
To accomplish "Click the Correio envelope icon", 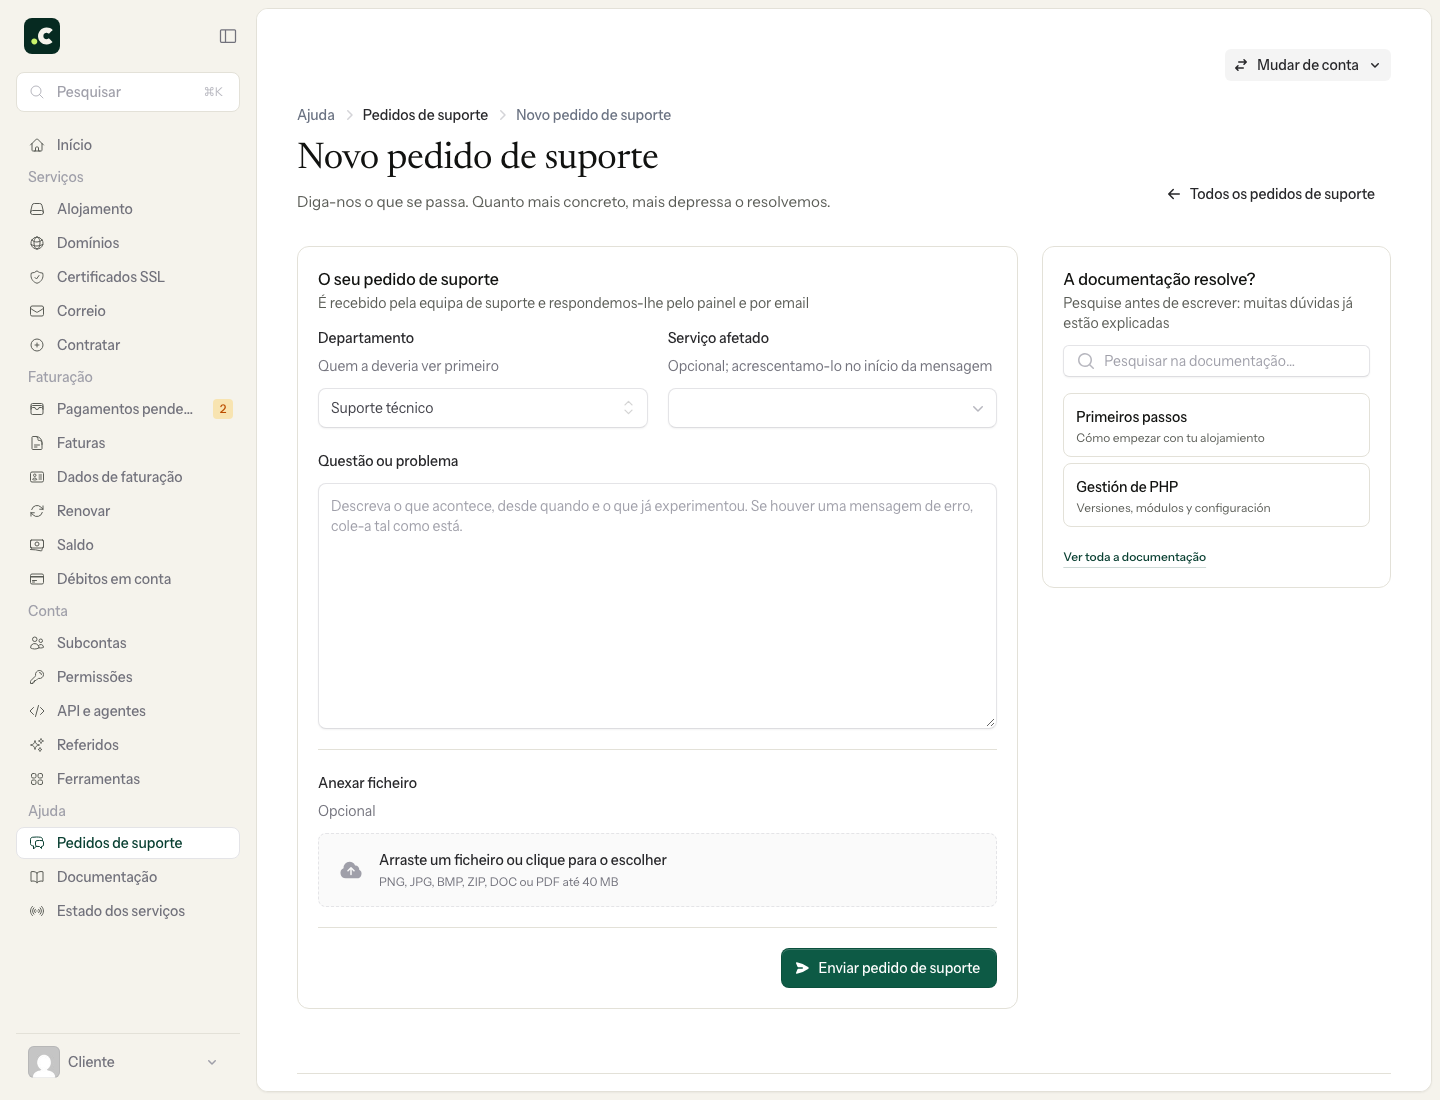I will tap(37, 311).
